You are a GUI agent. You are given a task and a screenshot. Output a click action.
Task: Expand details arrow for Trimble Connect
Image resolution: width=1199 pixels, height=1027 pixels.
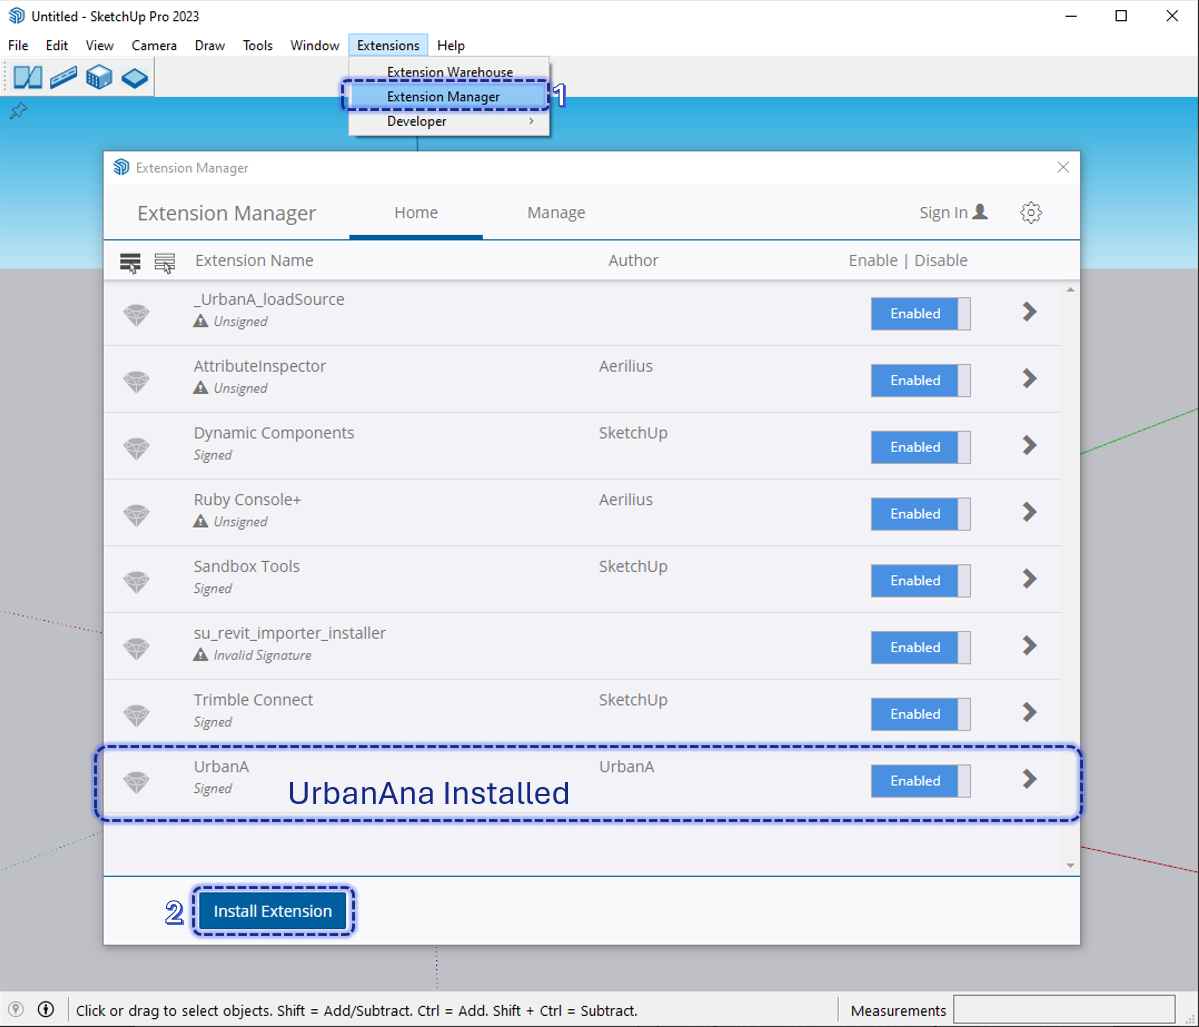[x=1030, y=712]
